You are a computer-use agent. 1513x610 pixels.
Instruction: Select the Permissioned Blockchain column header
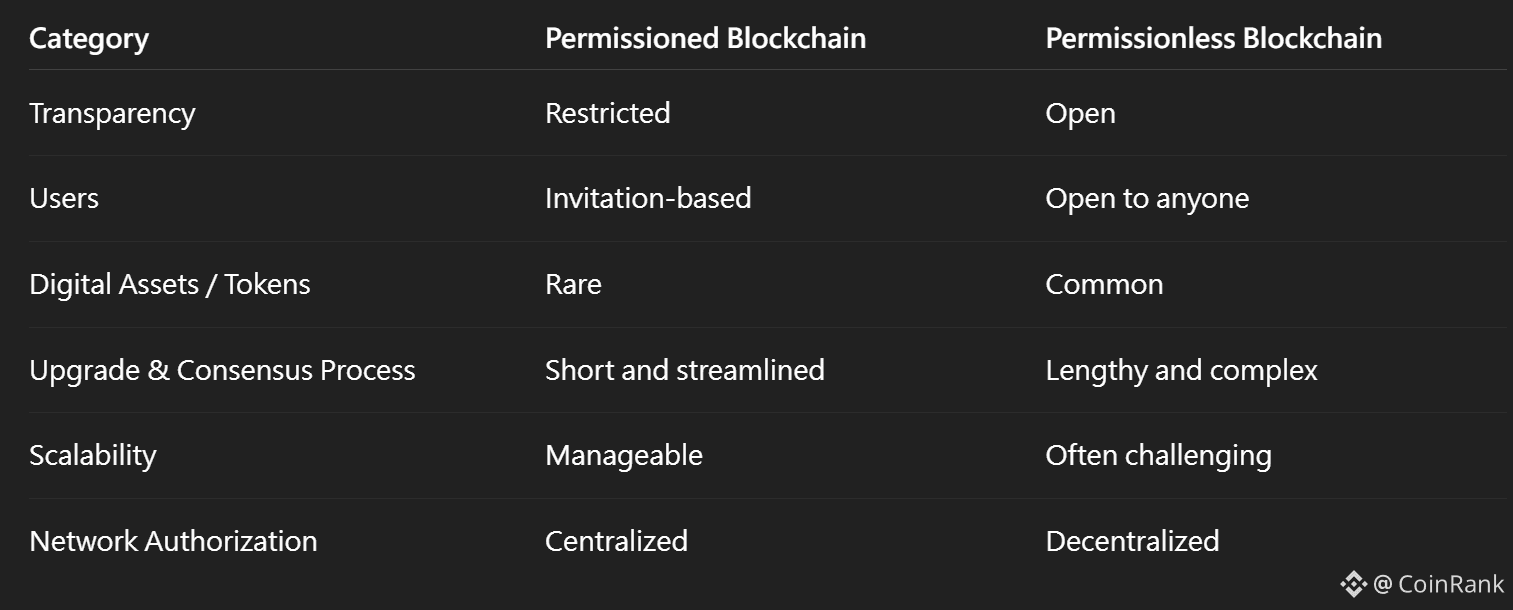coord(705,39)
